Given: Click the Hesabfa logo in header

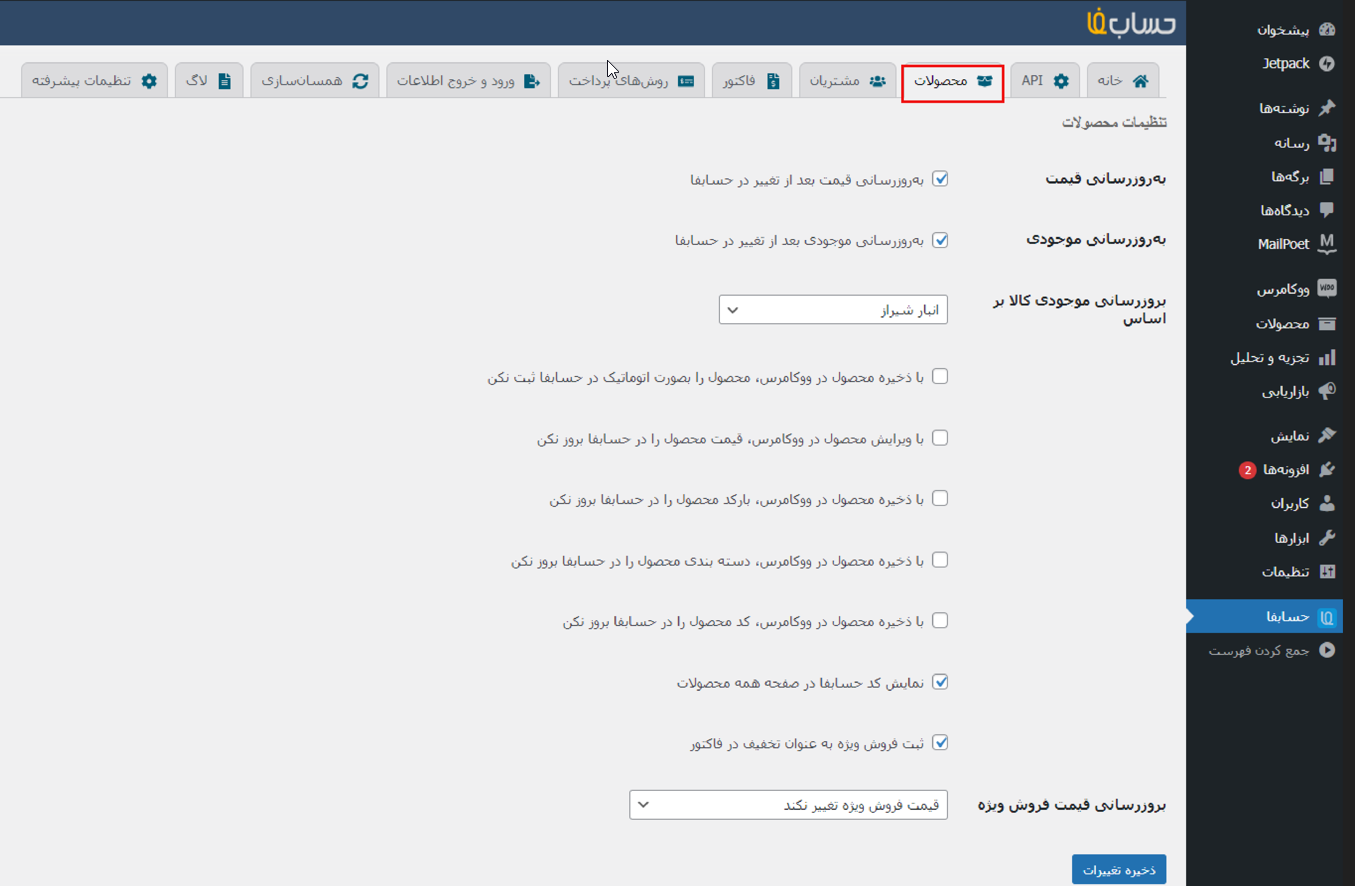Looking at the screenshot, I should (x=1131, y=23).
